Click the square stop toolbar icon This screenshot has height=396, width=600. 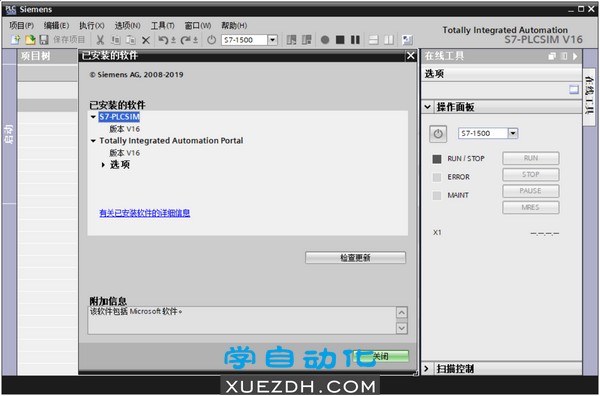click(x=340, y=40)
